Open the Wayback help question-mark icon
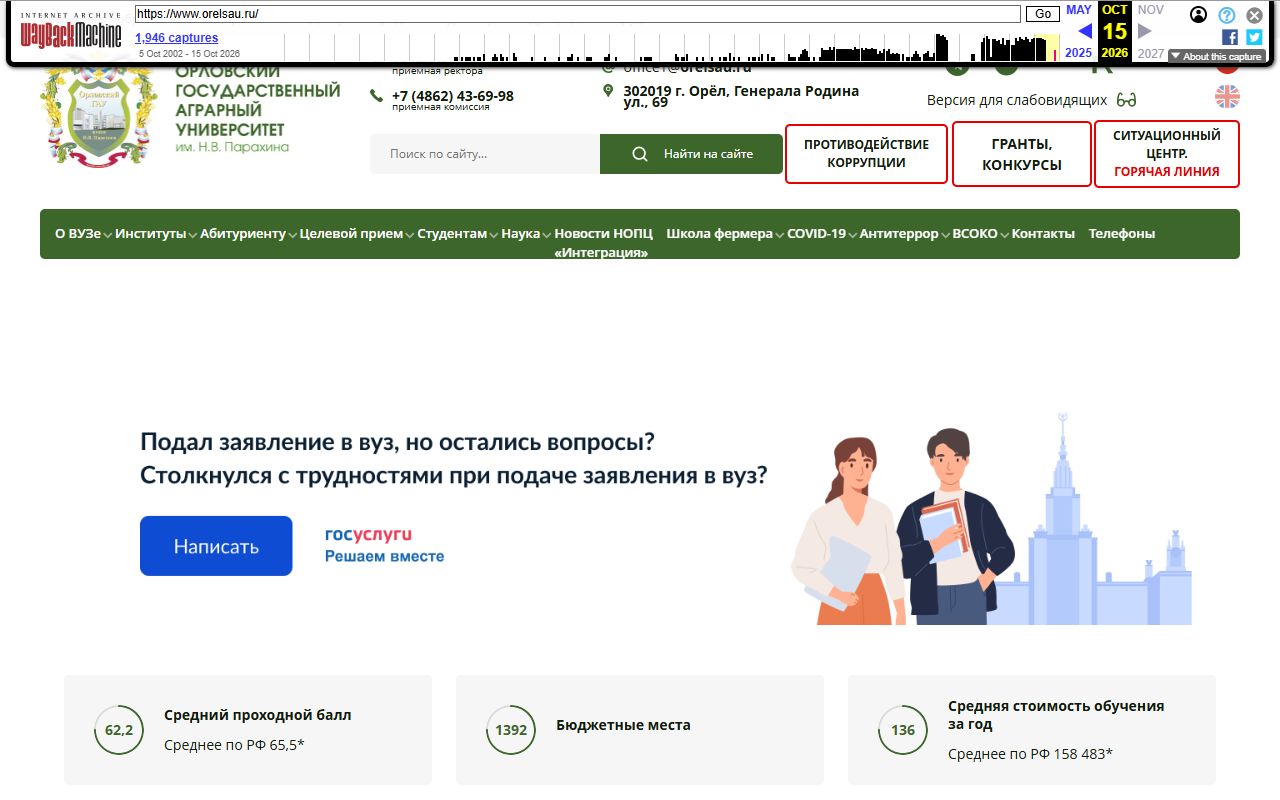 coord(1227,15)
